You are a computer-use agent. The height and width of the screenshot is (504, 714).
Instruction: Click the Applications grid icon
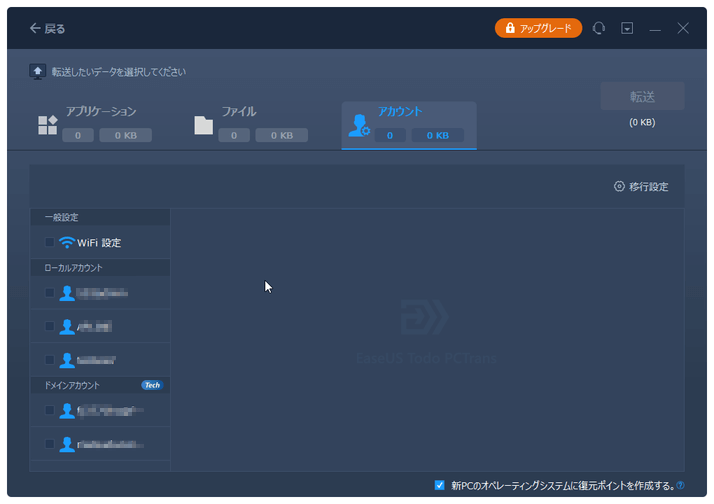click(47, 125)
